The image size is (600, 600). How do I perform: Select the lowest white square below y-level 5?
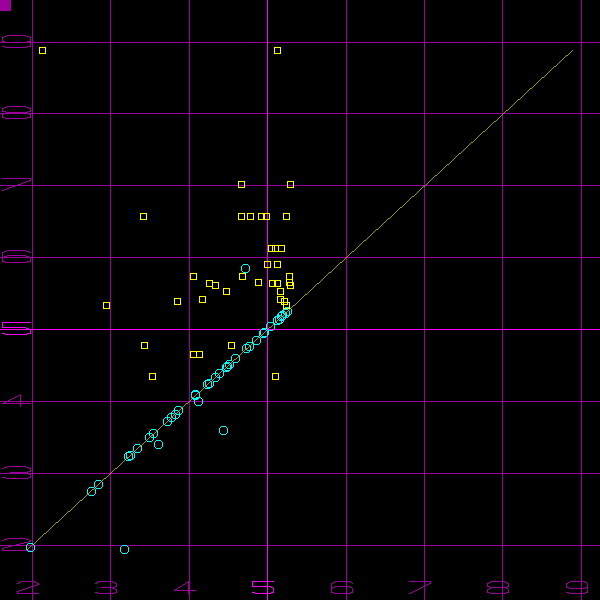pyautogui.click(x=152, y=376)
